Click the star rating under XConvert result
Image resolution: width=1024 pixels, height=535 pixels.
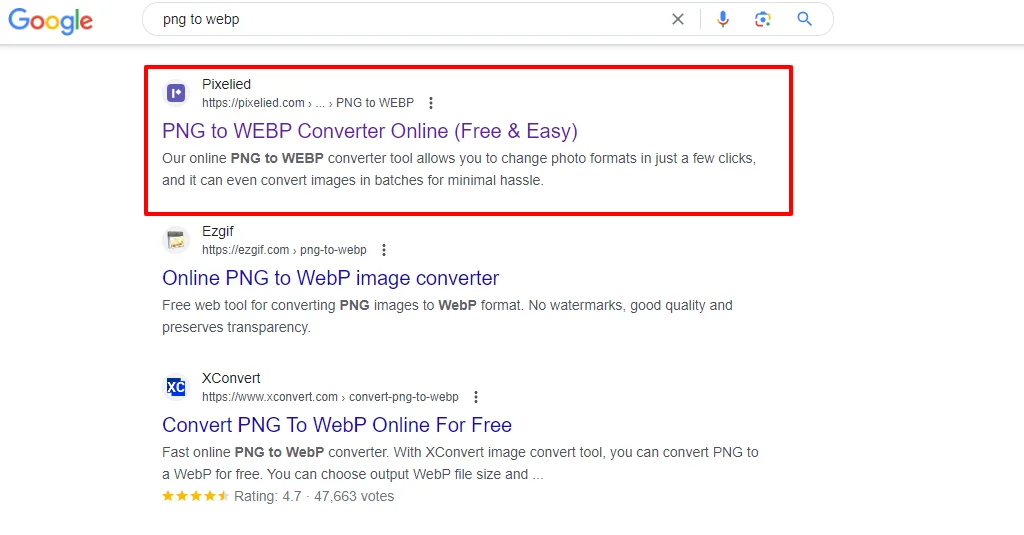click(x=195, y=496)
